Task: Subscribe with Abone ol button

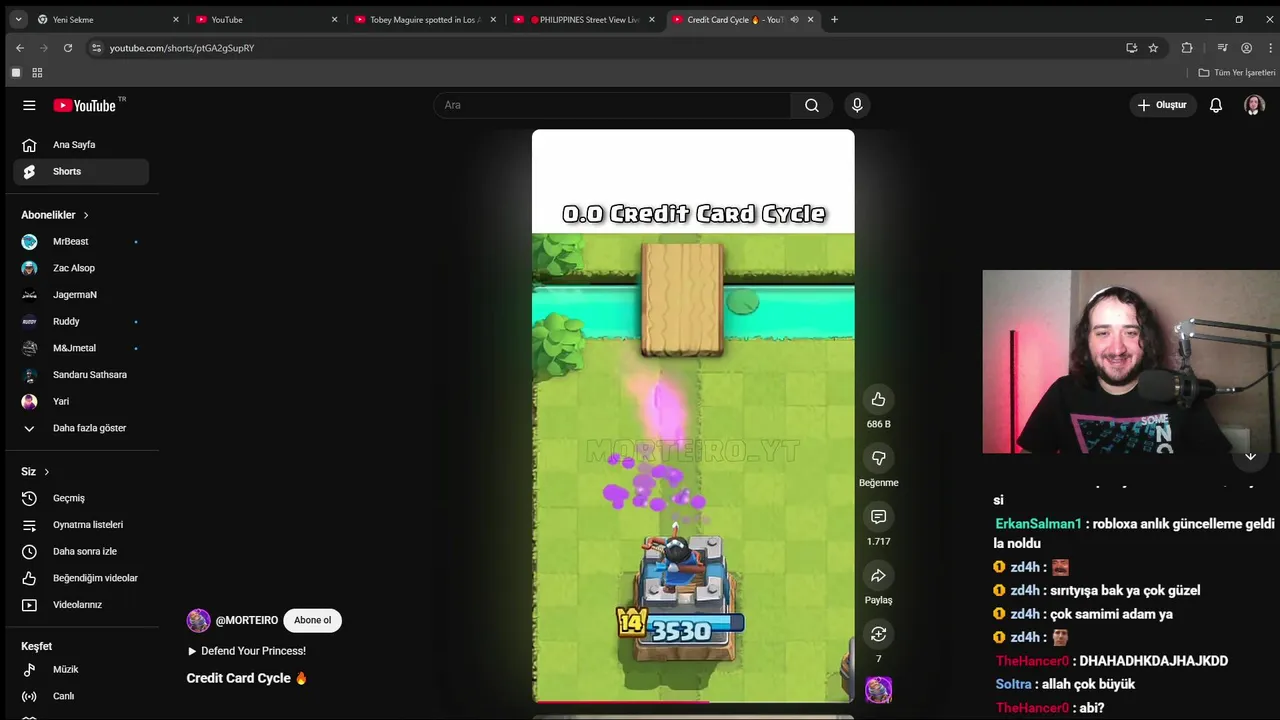Action: (312, 620)
